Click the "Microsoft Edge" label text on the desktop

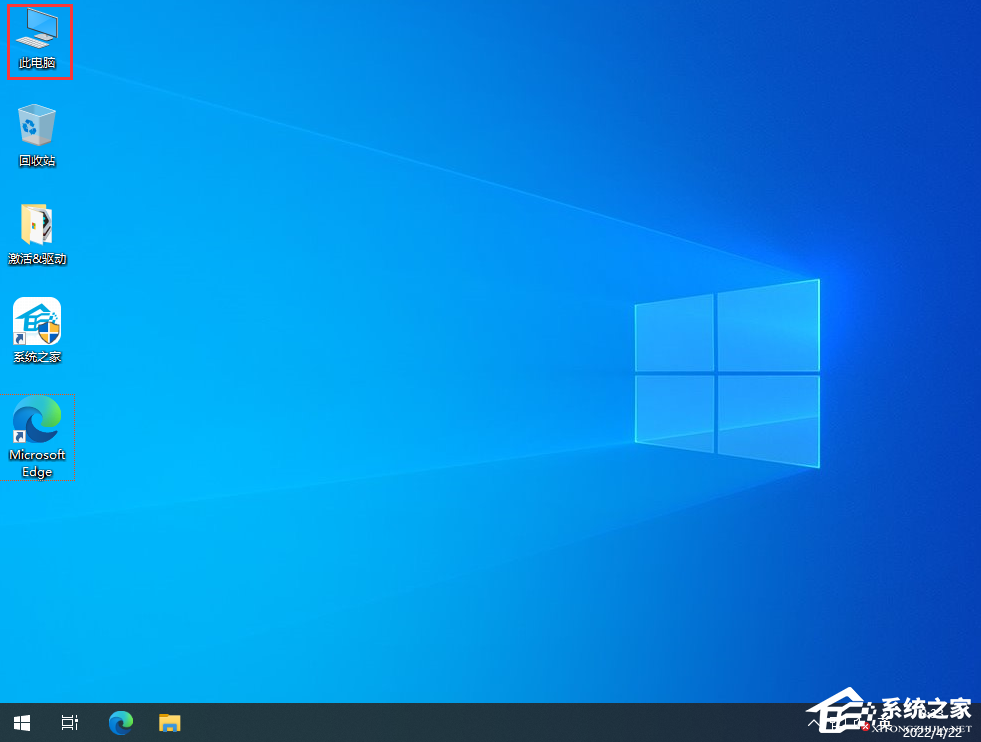[37, 463]
